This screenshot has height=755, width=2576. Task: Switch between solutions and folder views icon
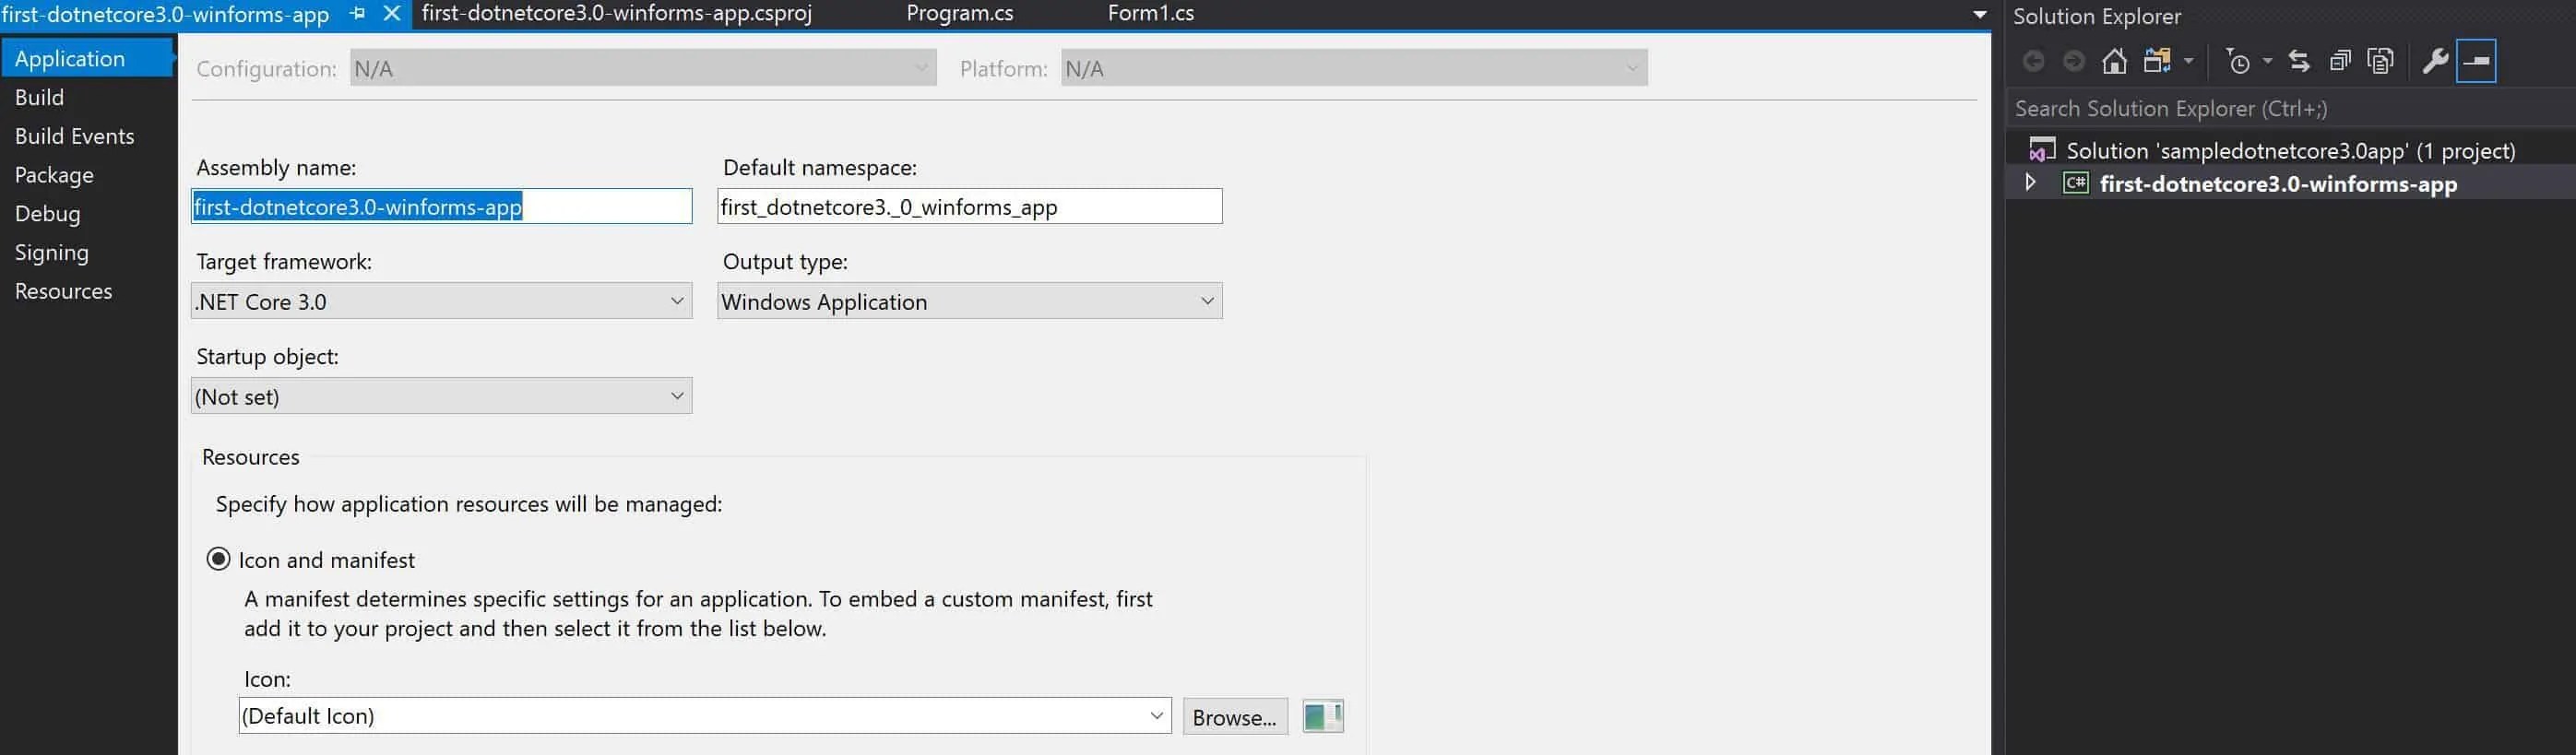tap(2157, 62)
